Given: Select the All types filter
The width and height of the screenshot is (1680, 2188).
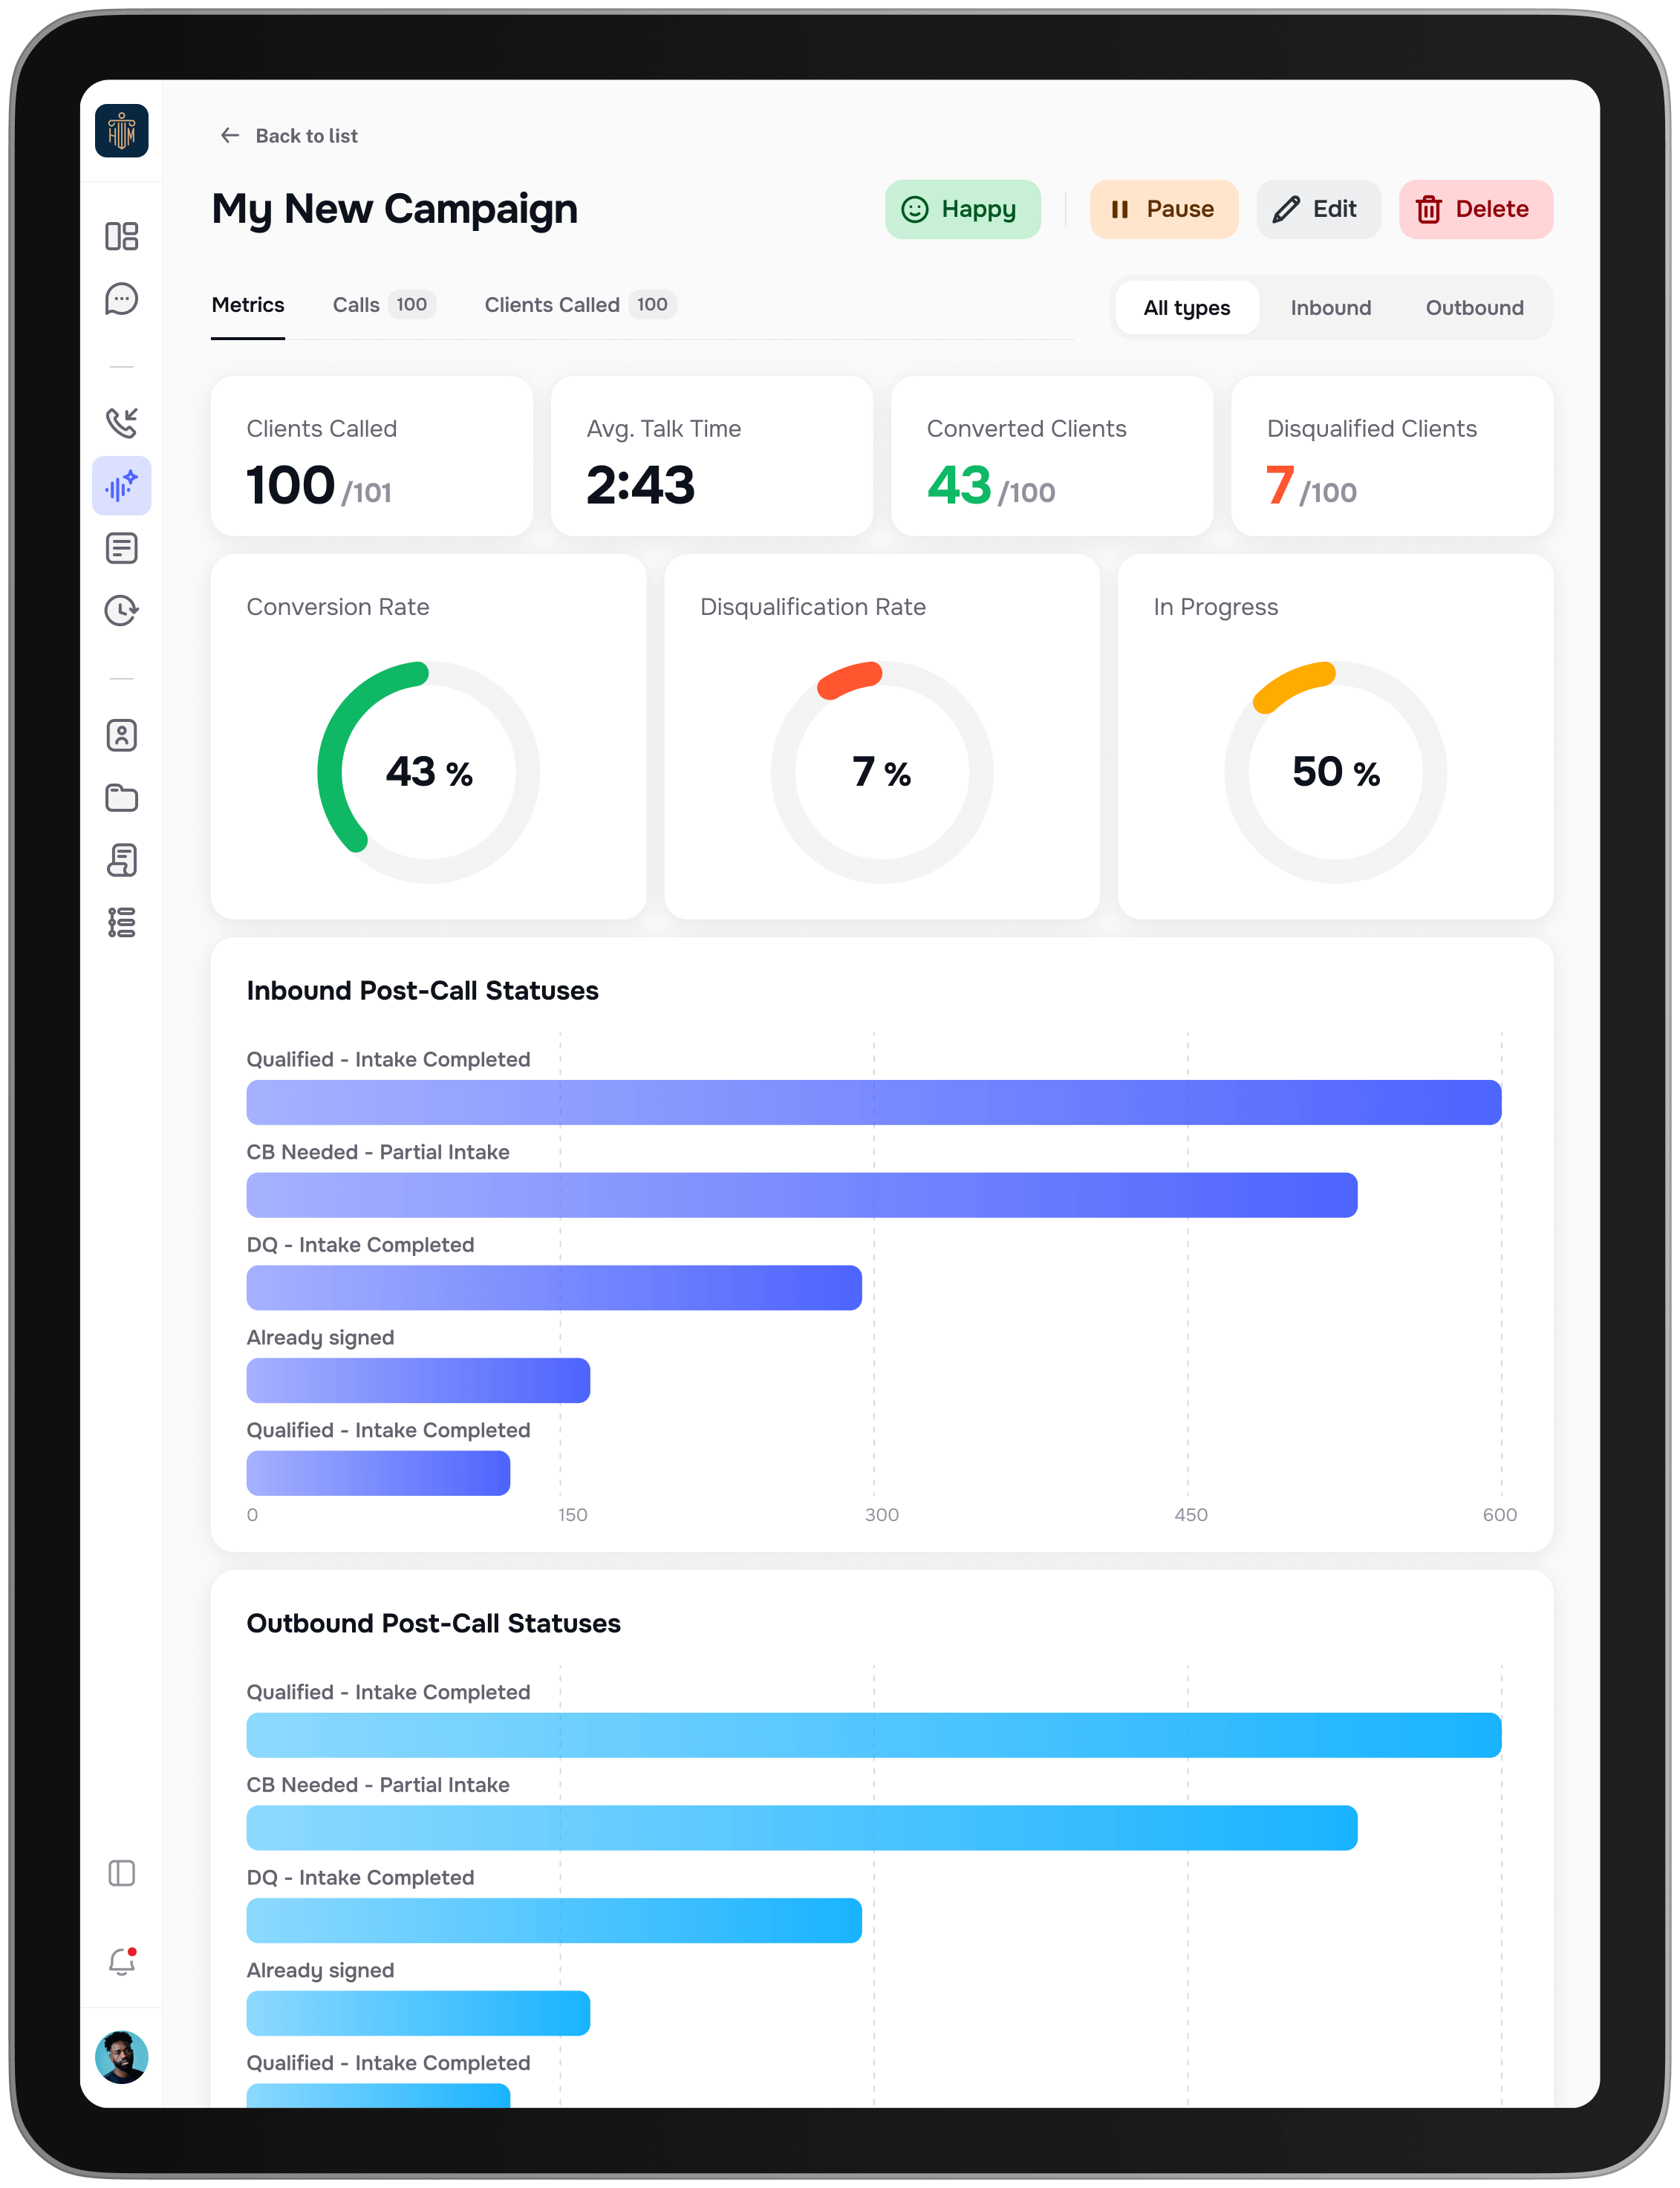Looking at the screenshot, I should [1187, 308].
